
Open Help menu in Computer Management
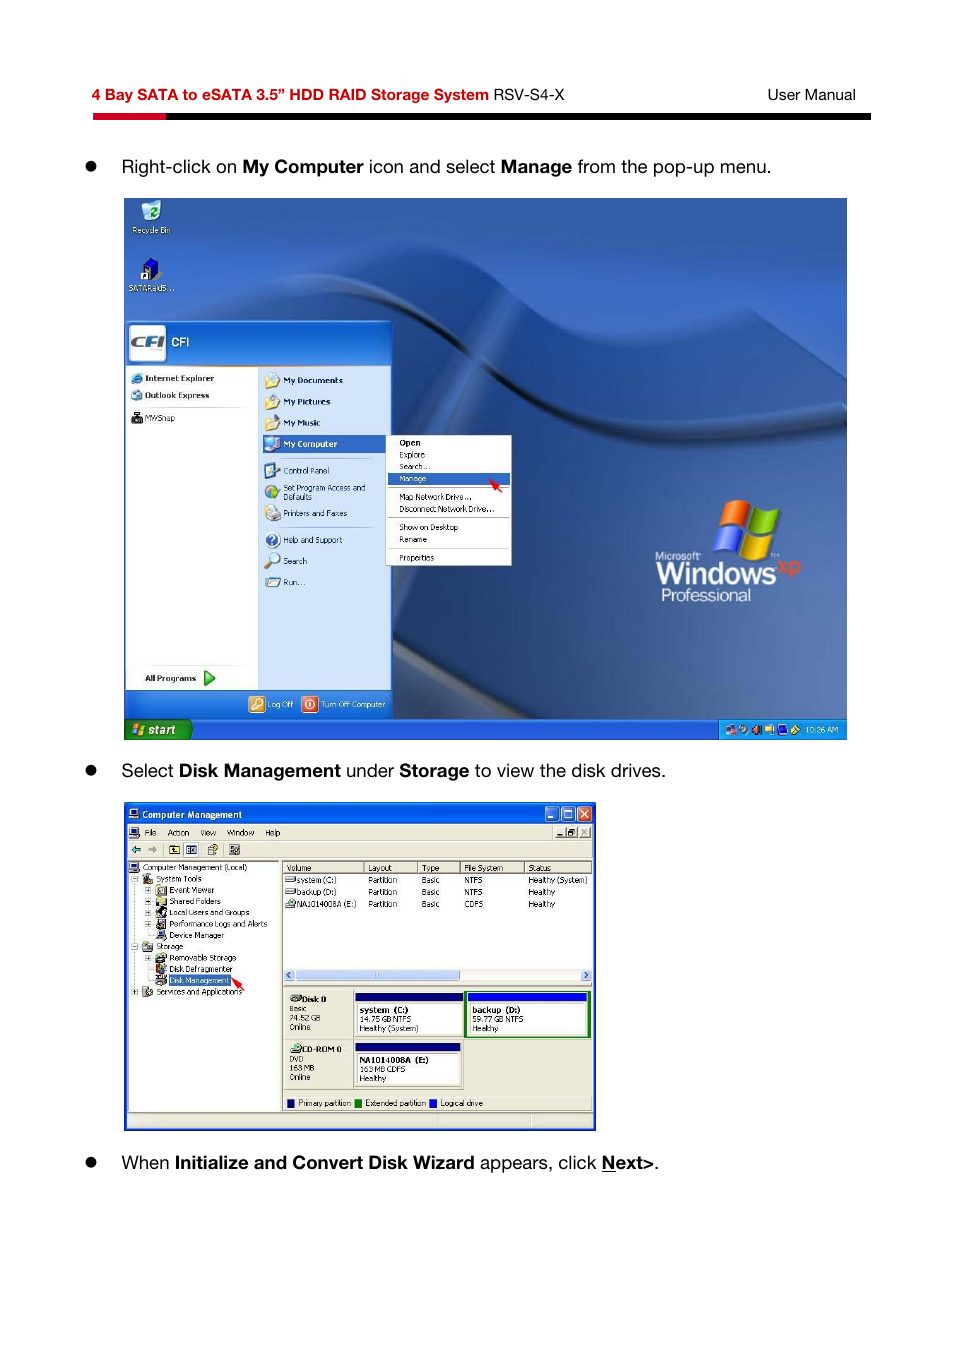273,833
